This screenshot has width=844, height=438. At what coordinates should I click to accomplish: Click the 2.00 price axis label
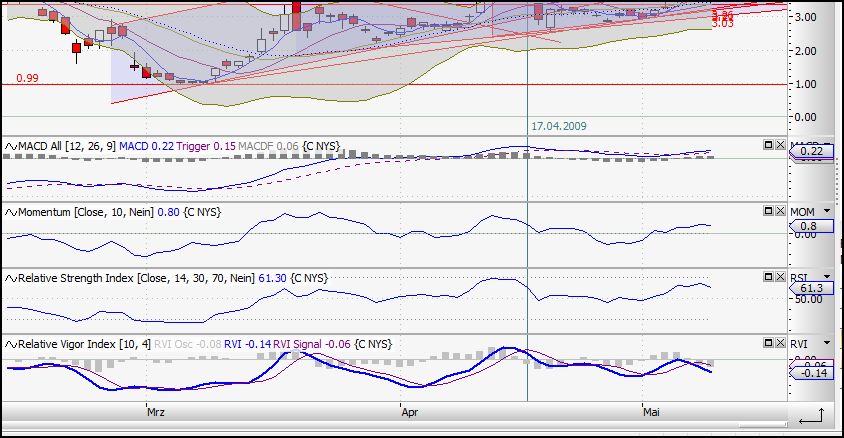[x=805, y=51]
